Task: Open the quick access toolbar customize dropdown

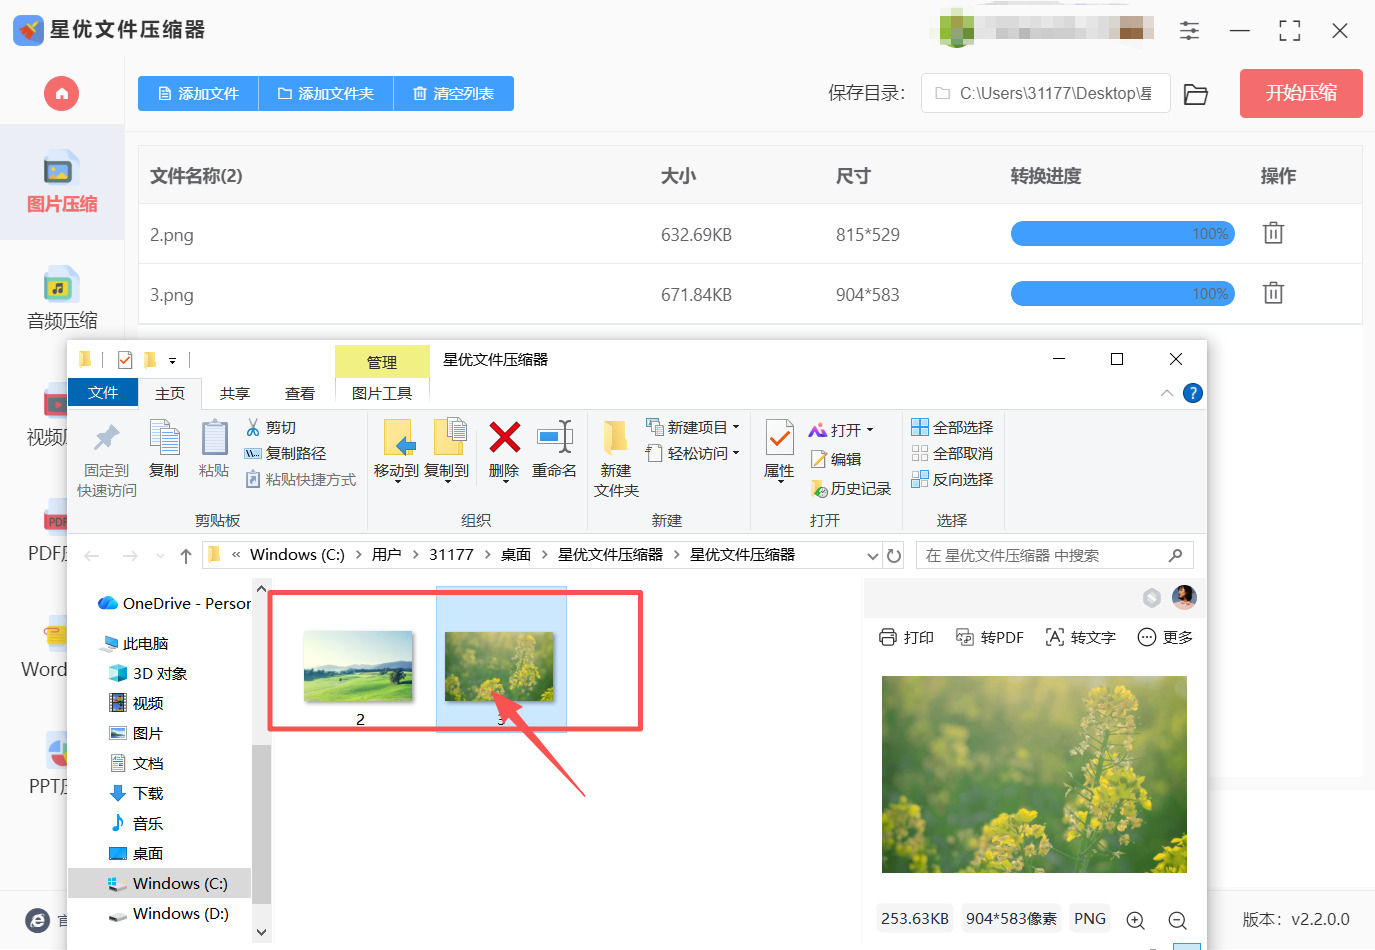Action: [172, 361]
